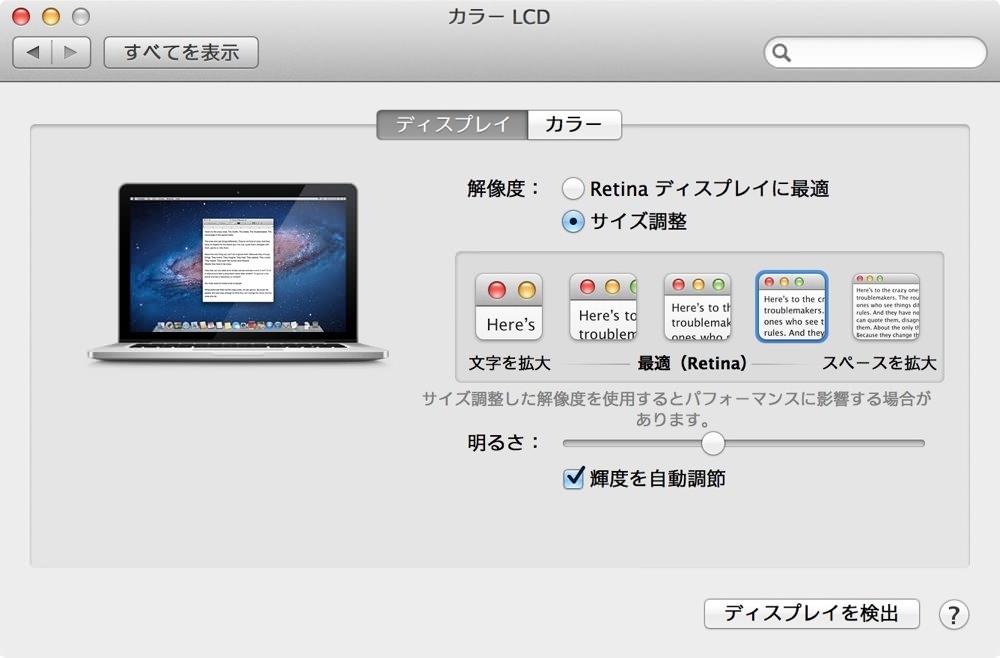
Task: Click the 明るさ brightness slider knob
Action: coord(713,443)
